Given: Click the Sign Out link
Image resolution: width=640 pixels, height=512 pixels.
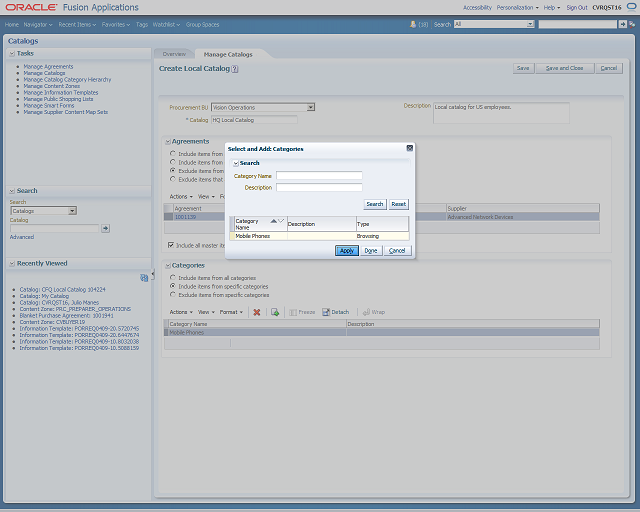Looking at the screenshot, I should (577, 7).
